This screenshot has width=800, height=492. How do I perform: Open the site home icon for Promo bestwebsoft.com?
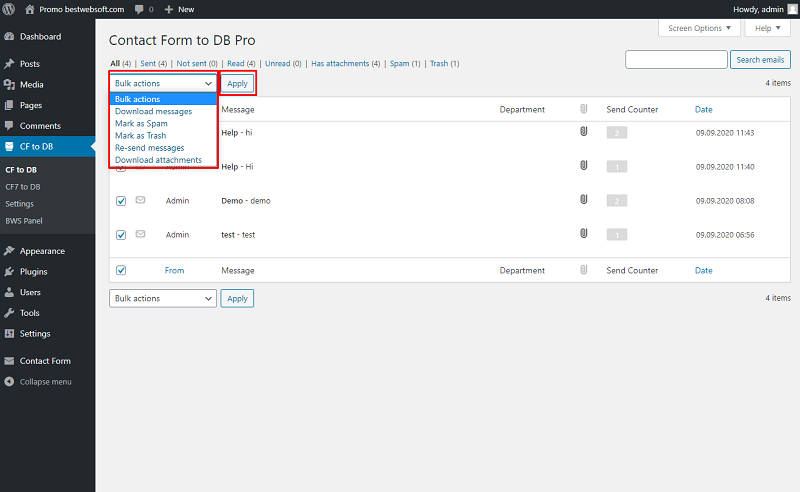(30, 9)
